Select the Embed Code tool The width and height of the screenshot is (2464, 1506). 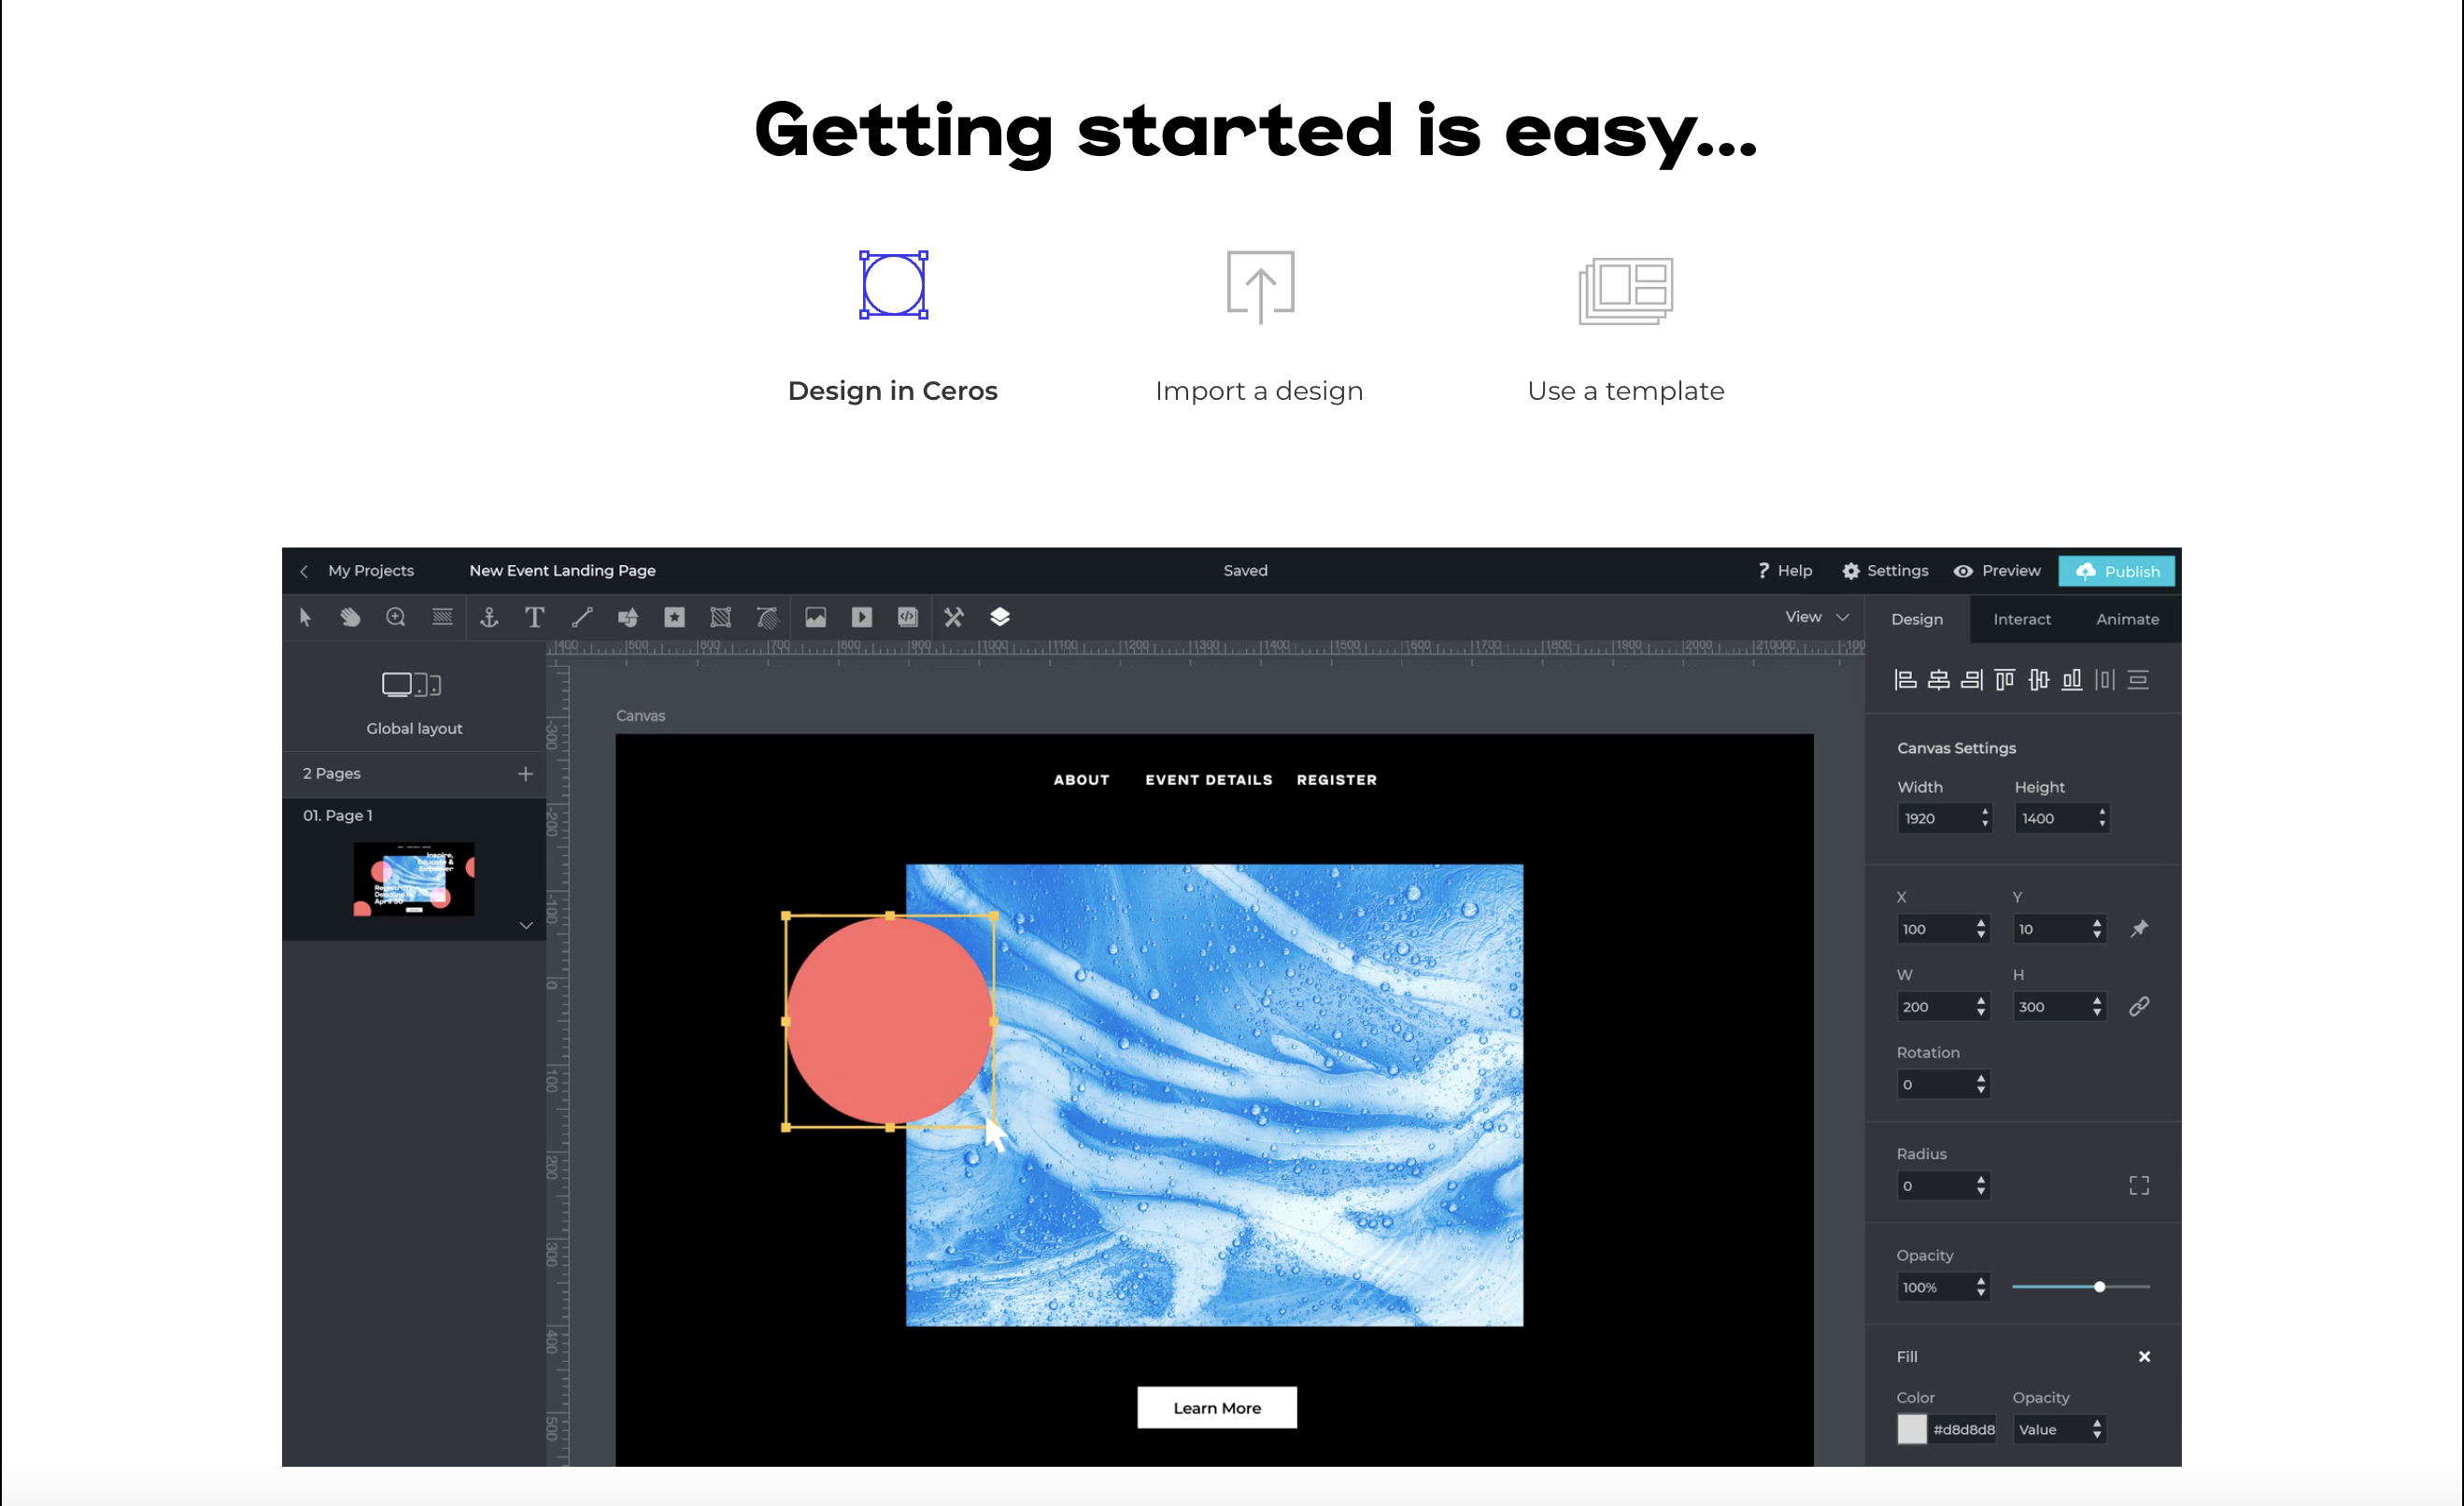coord(906,617)
